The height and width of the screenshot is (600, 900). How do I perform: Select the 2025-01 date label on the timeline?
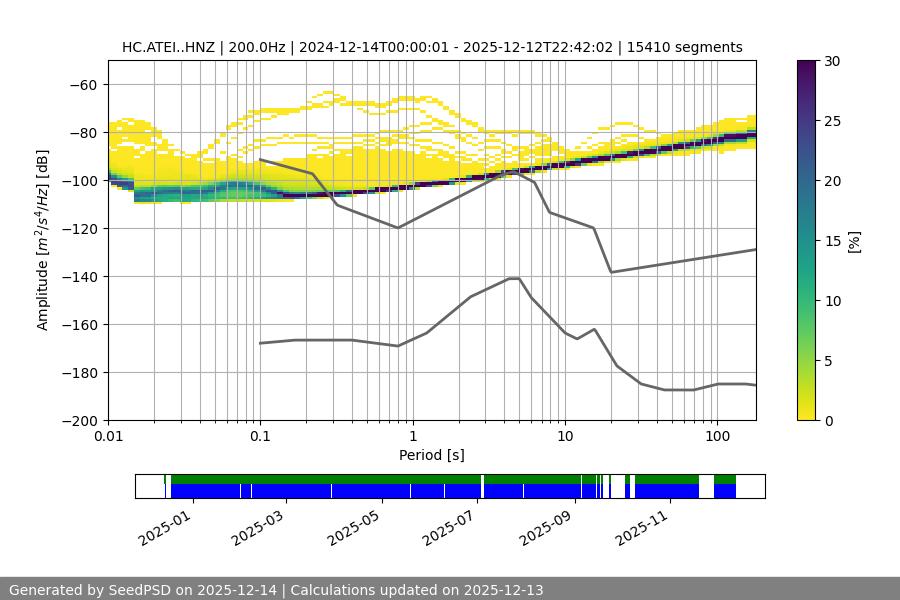(165, 527)
